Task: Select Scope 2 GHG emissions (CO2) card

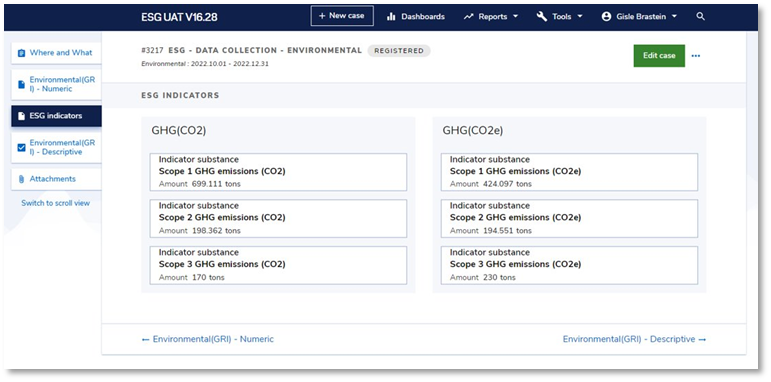Action: (278, 218)
